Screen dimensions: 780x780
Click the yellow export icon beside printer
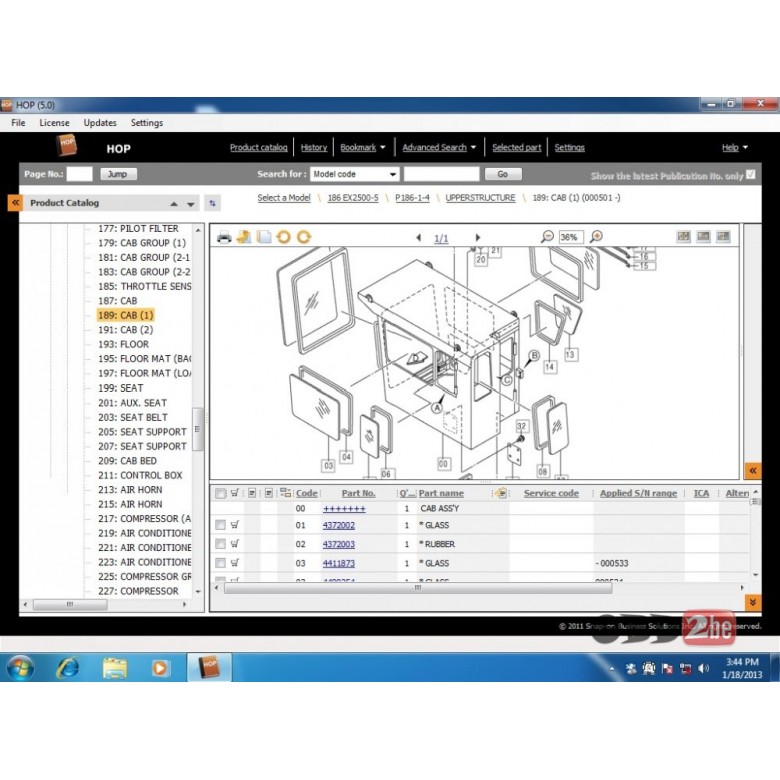[x=244, y=237]
